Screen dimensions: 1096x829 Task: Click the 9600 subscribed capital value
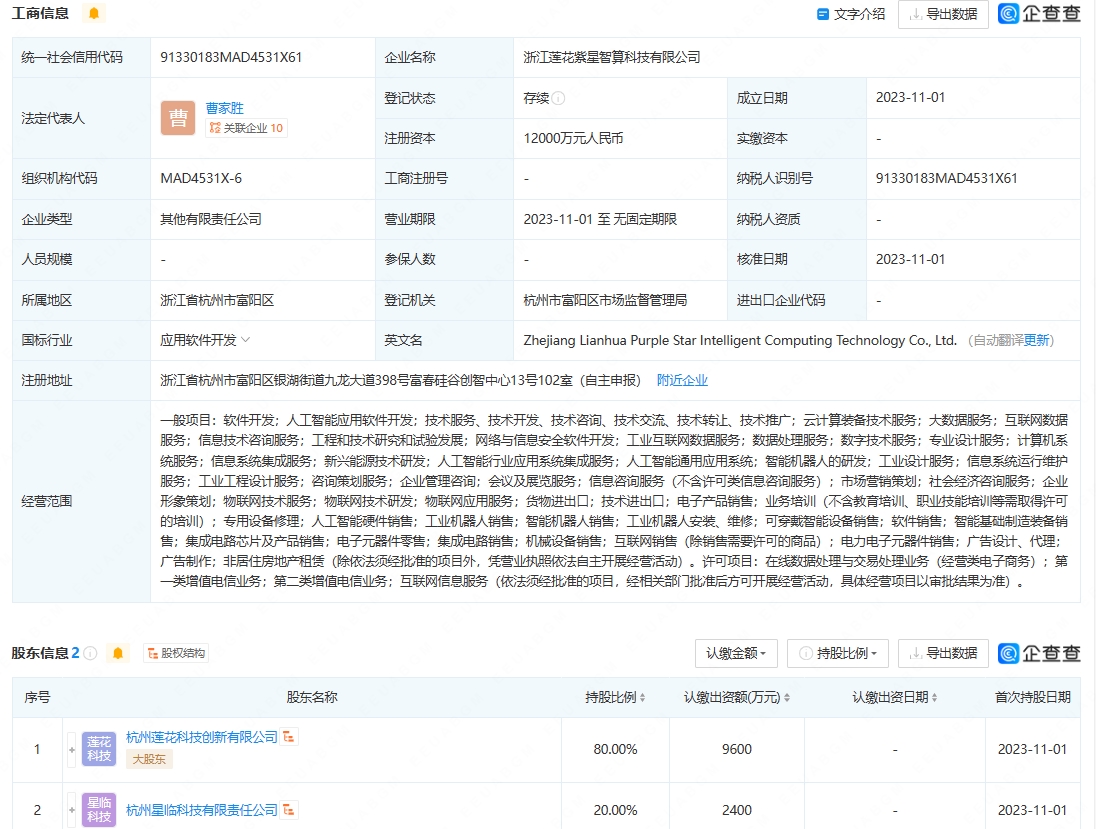coord(737,749)
